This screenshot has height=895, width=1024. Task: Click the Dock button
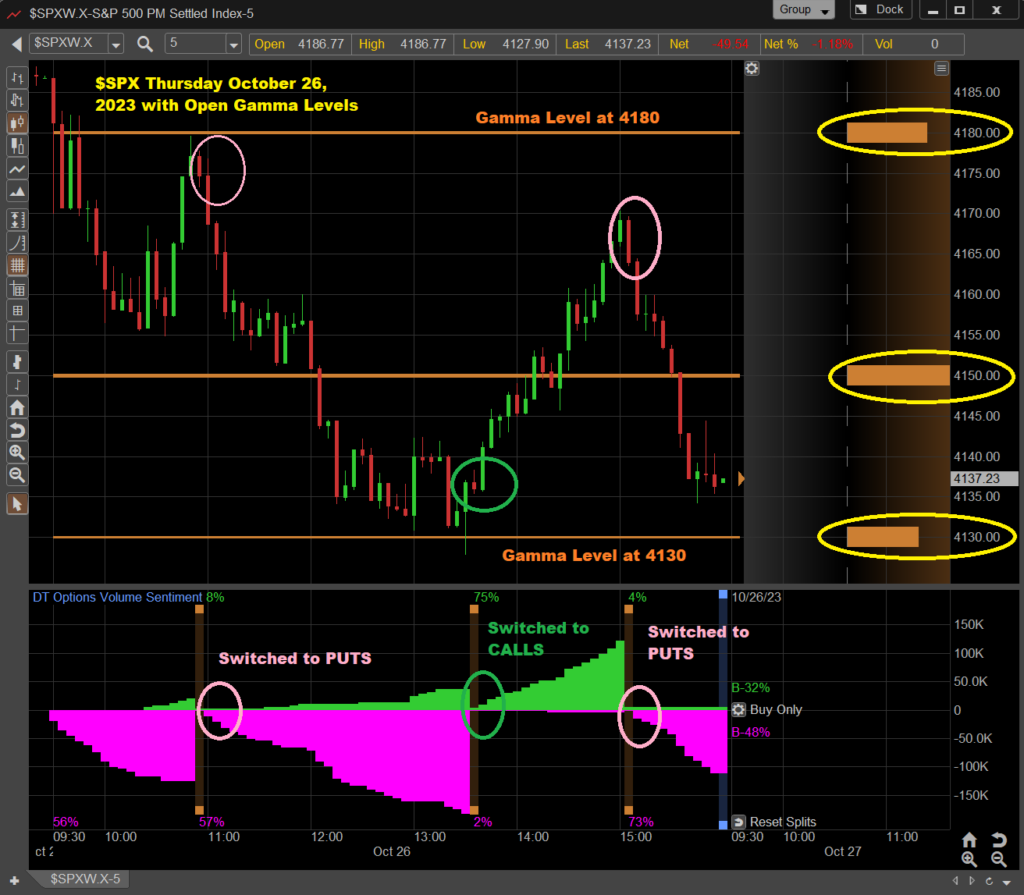coord(881,10)
